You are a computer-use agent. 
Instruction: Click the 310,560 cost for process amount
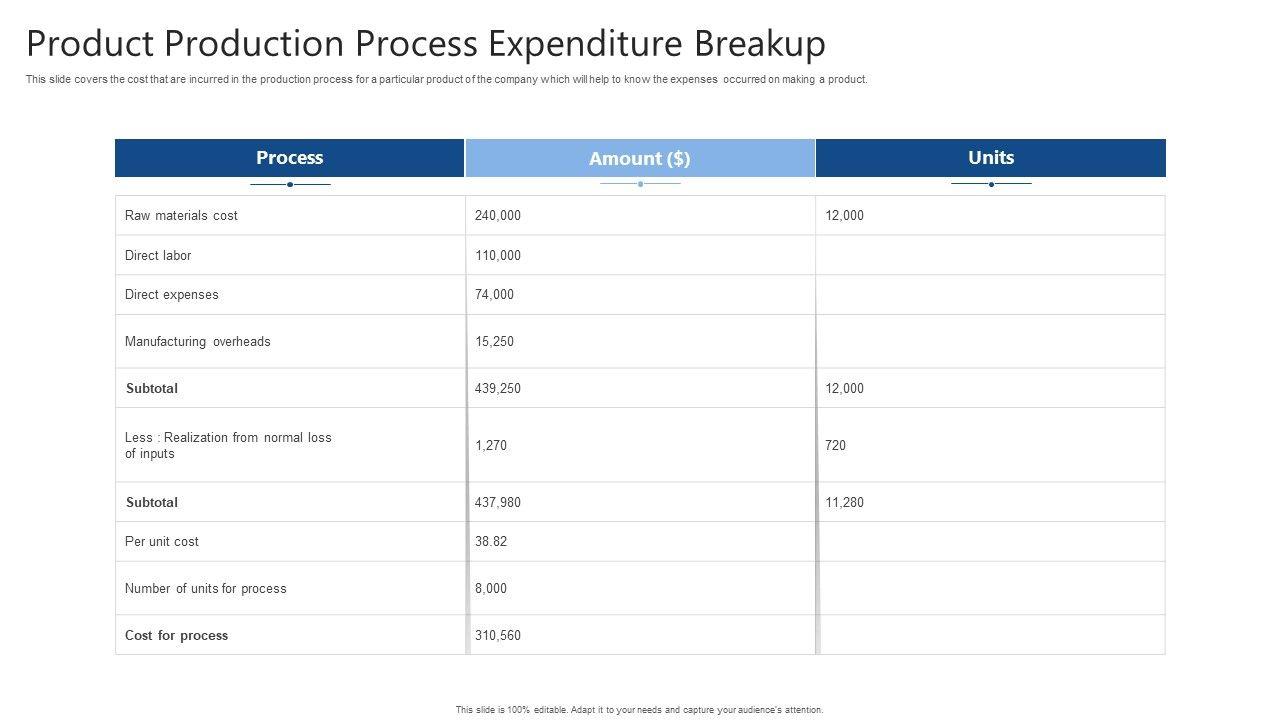(x=498, y=636)
